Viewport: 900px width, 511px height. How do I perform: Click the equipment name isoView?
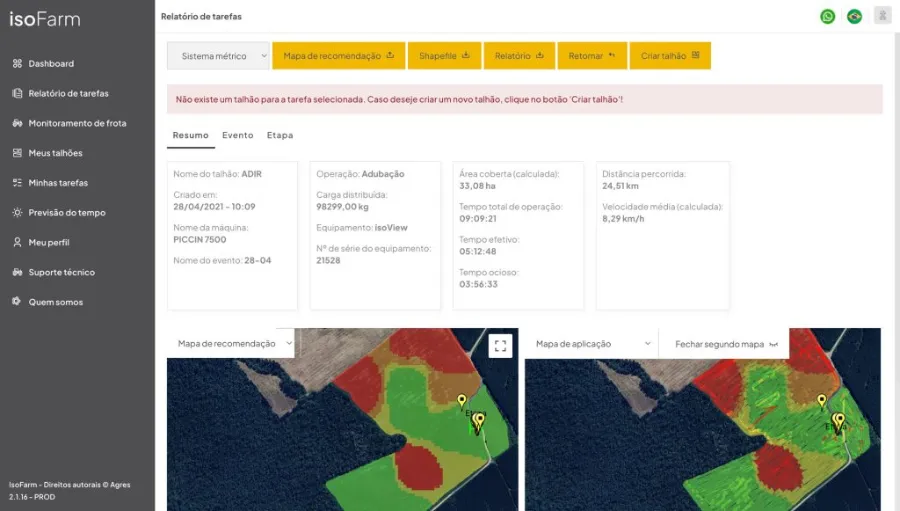(391, 228)
